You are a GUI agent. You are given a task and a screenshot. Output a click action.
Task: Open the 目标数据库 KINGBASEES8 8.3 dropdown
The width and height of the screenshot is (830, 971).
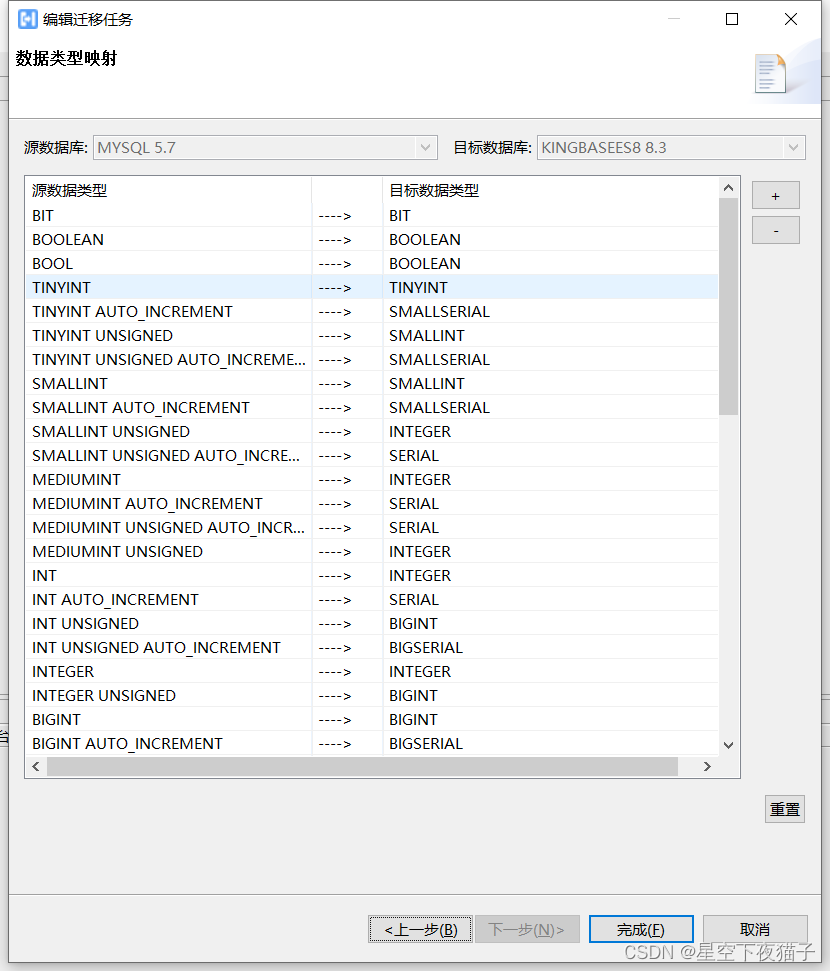pyautogui.click(x=671, y=147)
